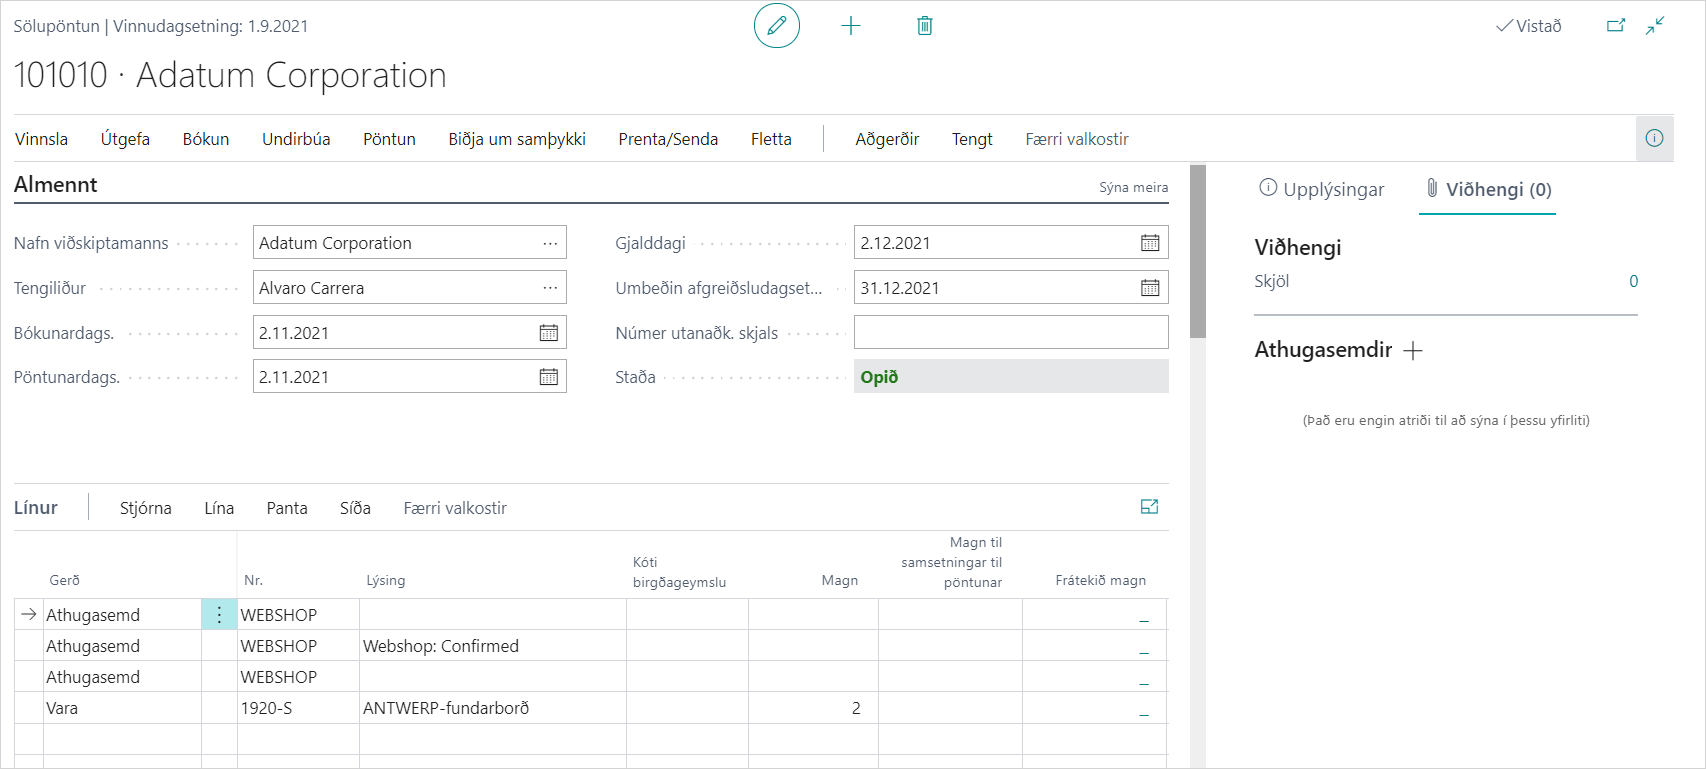Toggle the info FactBox pane icon
This screenshot has height=769, width=1706.
pos(1654,138)
